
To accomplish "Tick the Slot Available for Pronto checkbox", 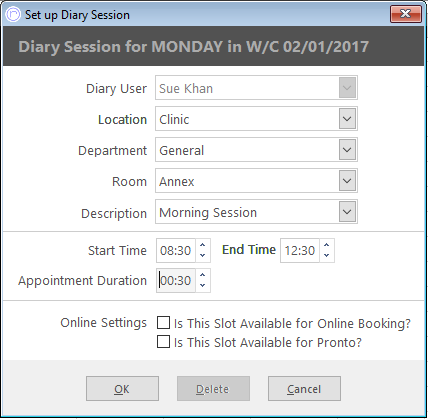I will coord(163,342).
